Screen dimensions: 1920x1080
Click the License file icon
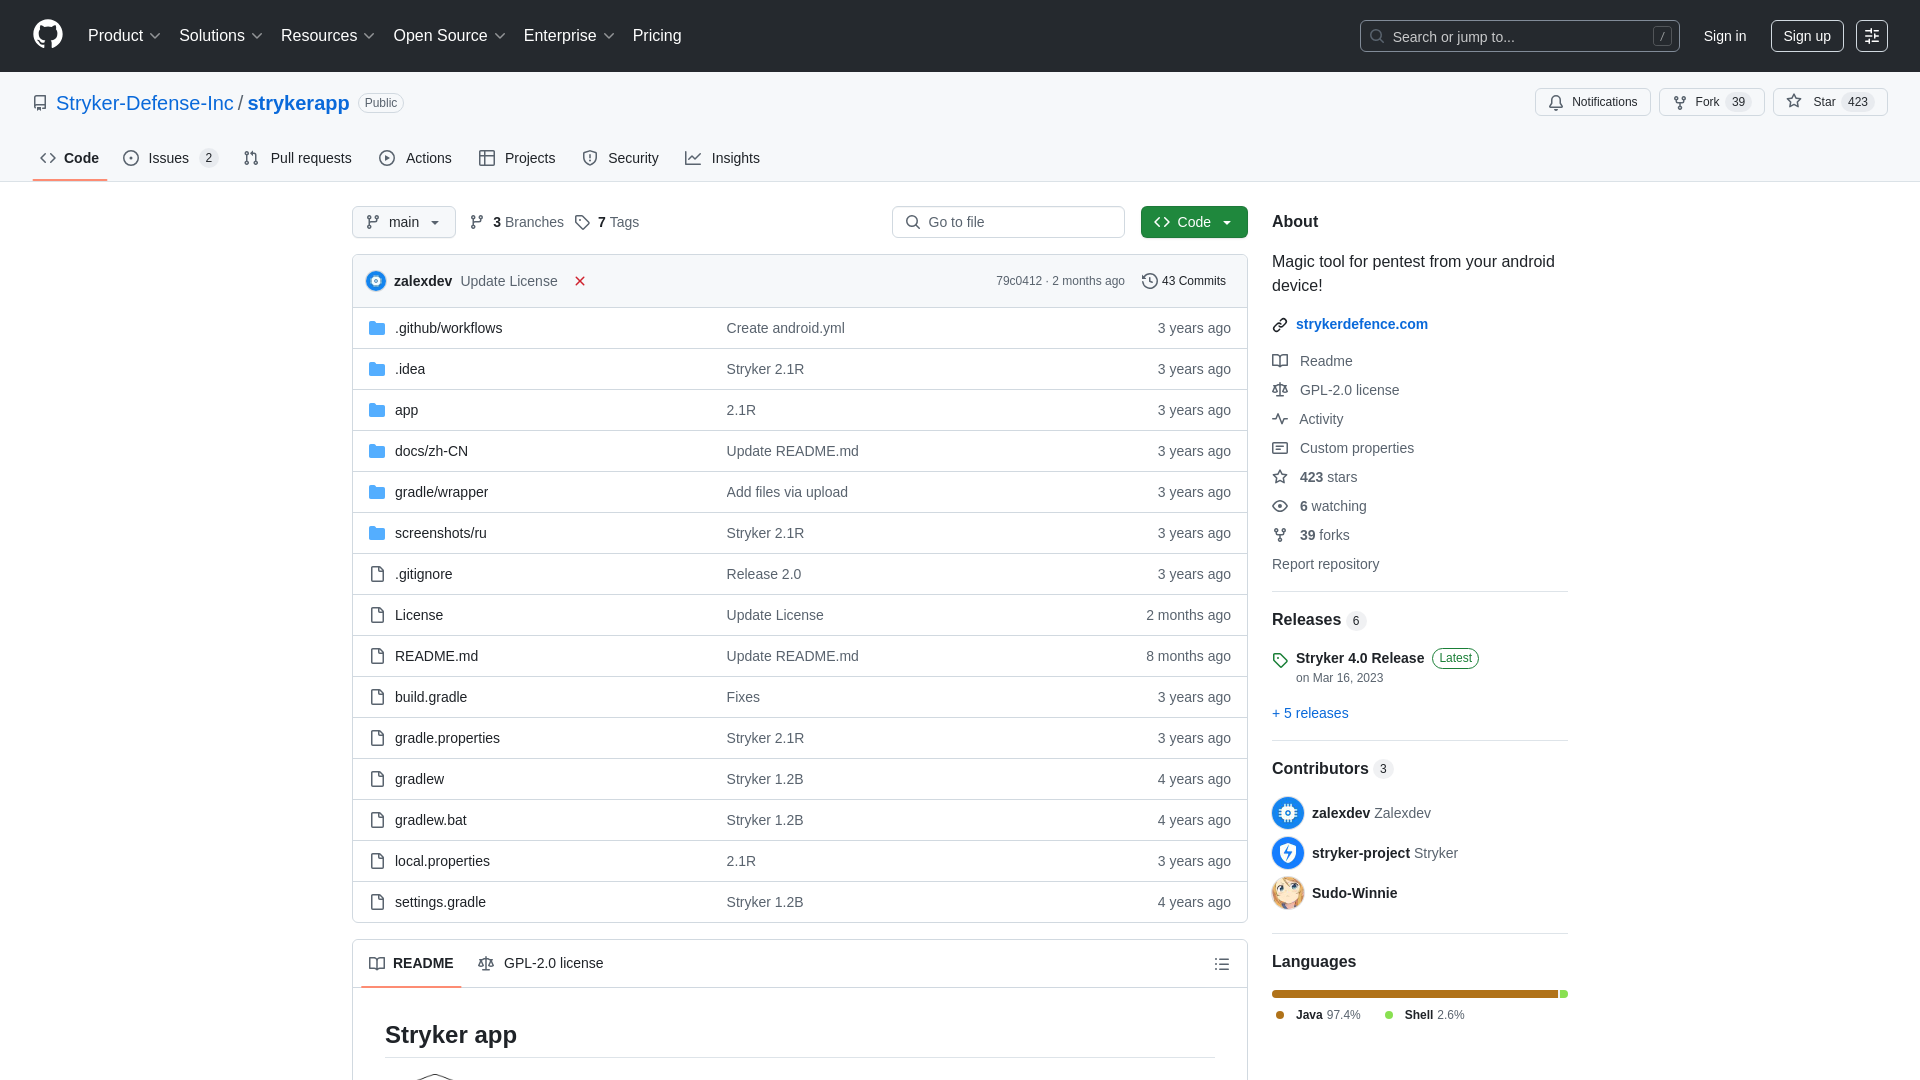pos(377,615)
